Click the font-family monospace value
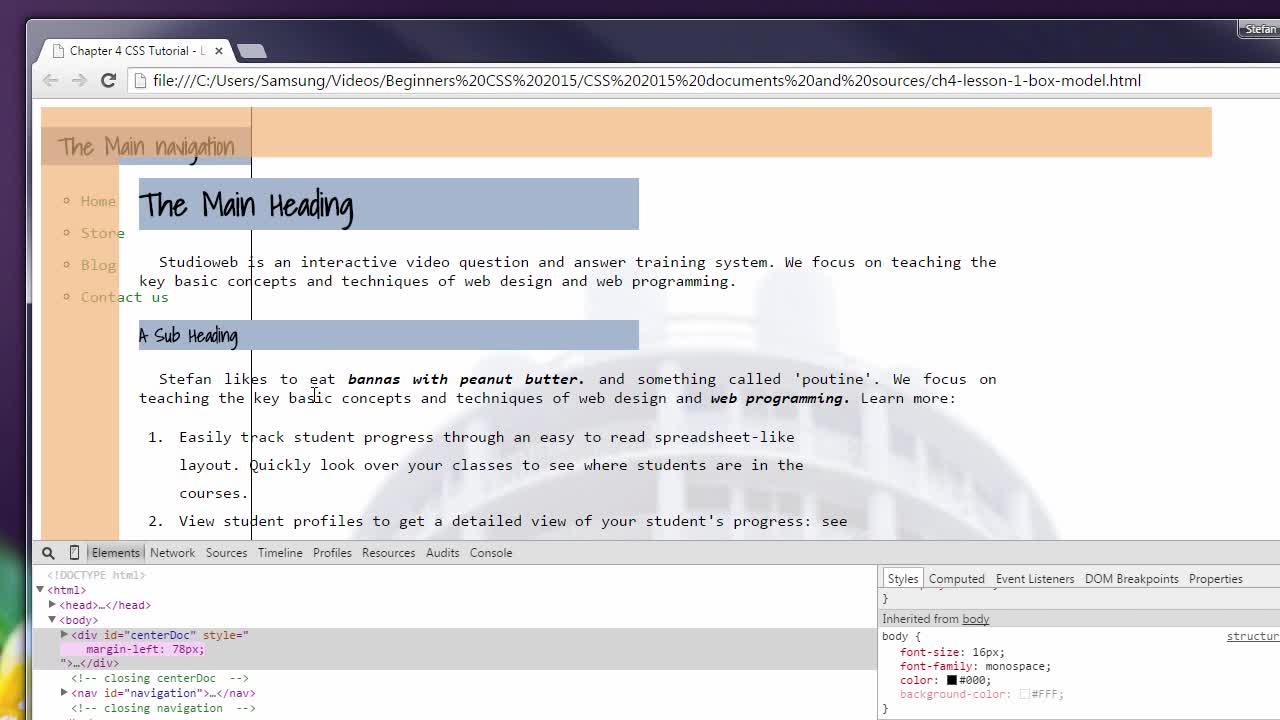1280x720 pixels. pyautogui.click(x=1016, y=666)
